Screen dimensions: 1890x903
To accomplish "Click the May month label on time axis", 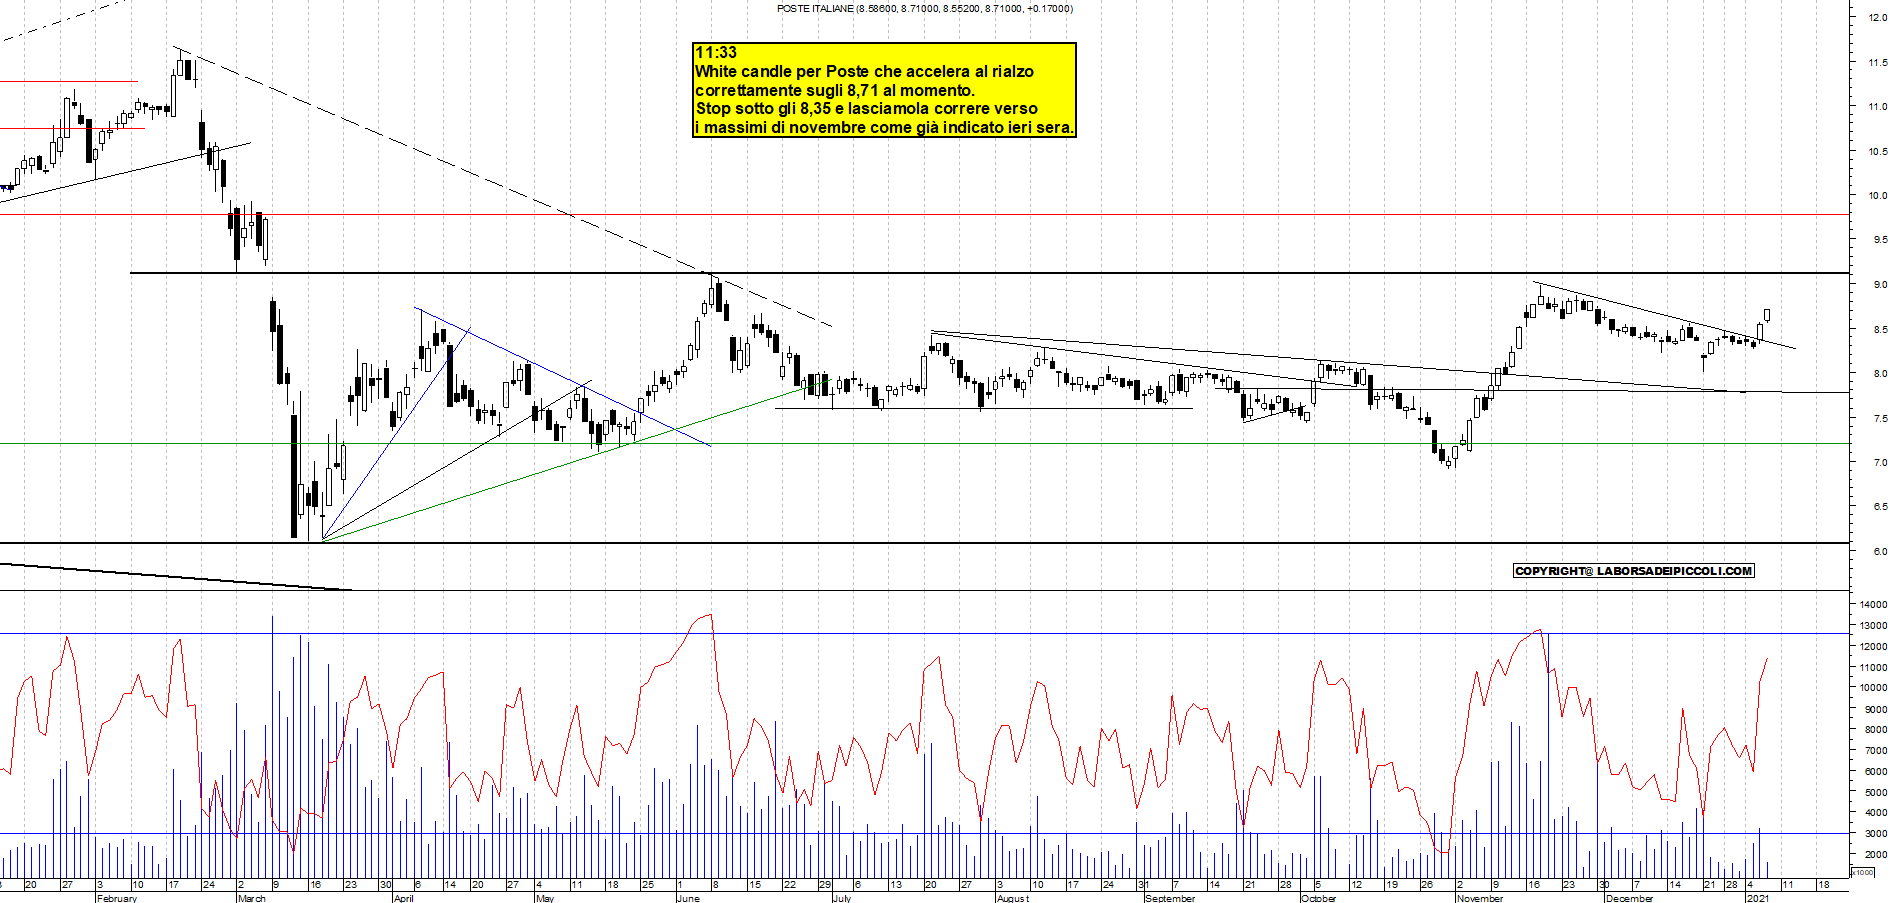I will click(x=545, y=898).
